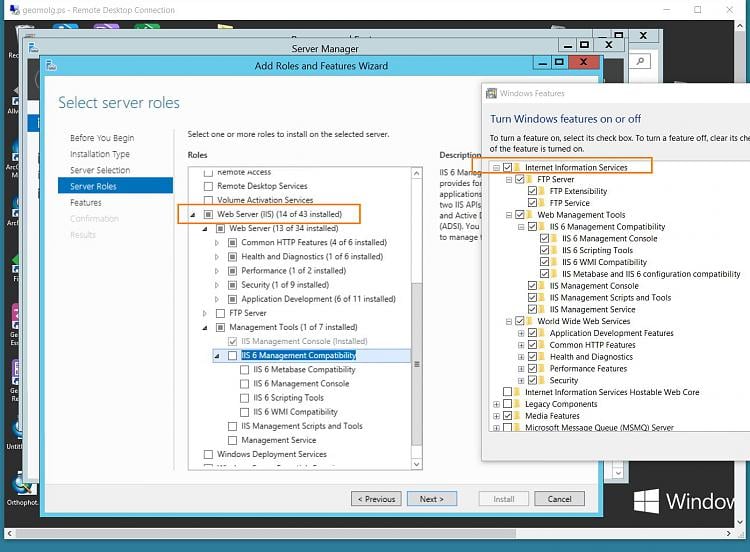
Task: Expand Application Development Features in Windows Features
Action: (521, 333)
